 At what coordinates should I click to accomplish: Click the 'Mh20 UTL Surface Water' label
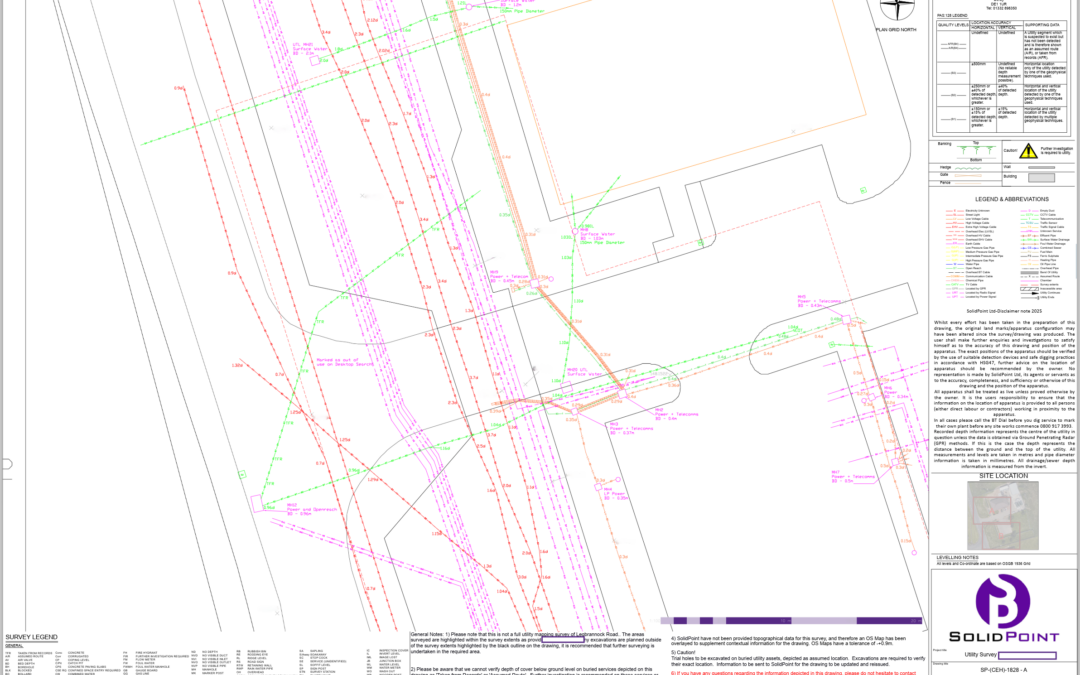click(x=583, y=372)
